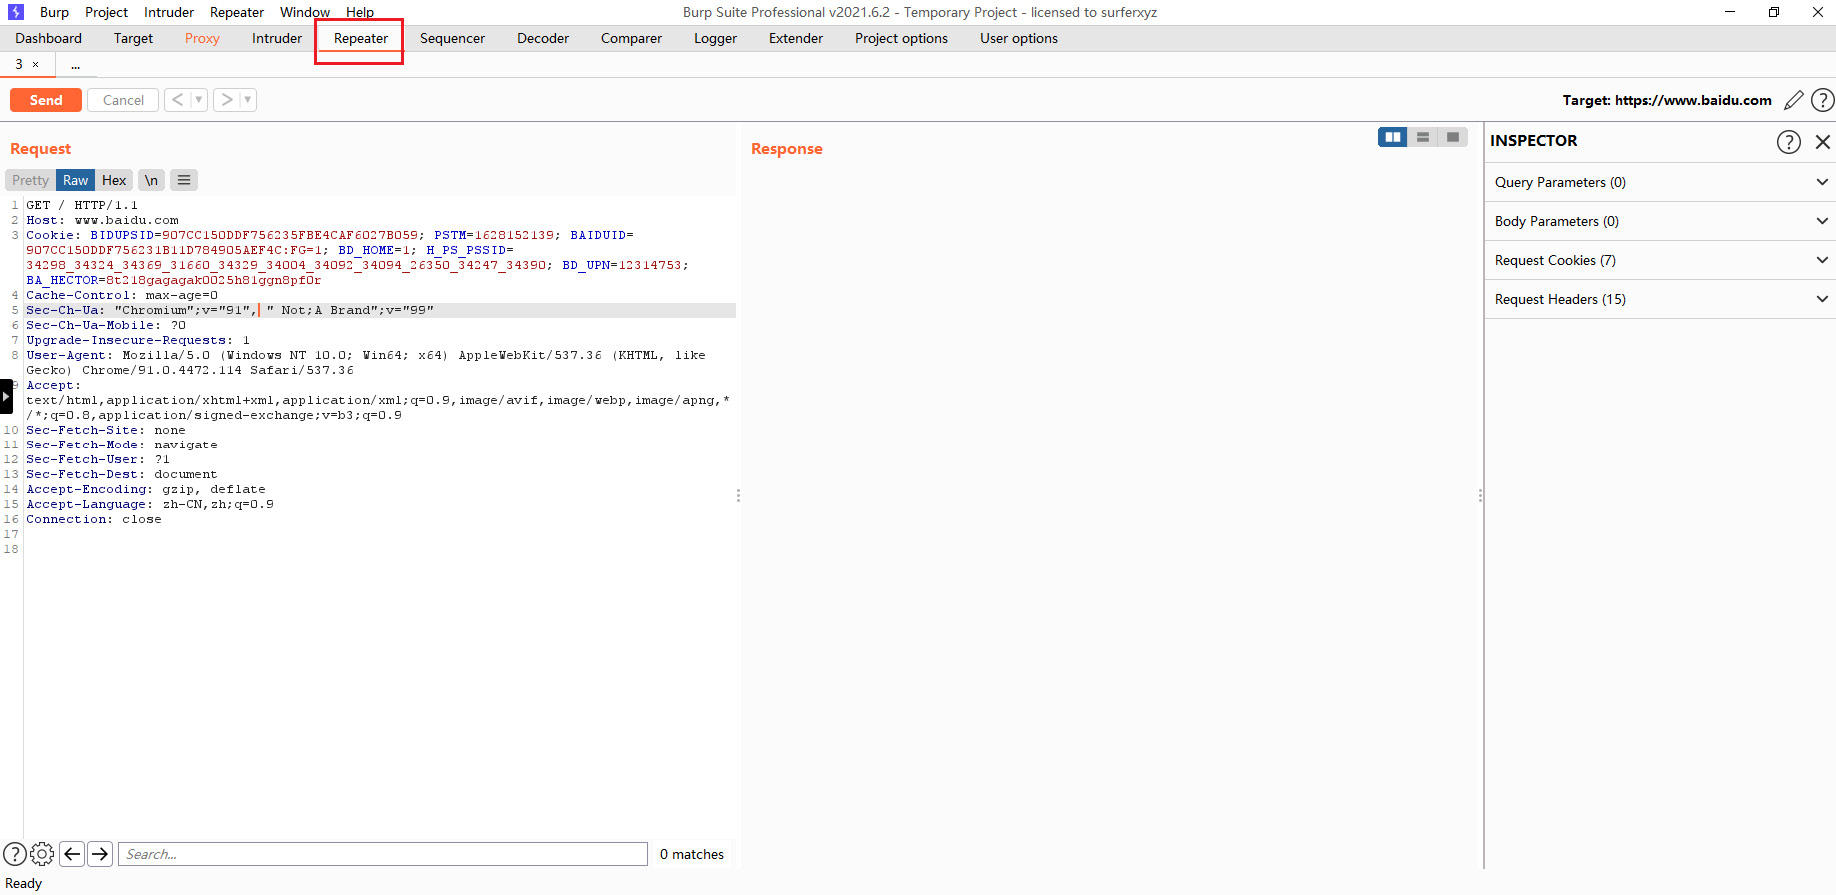The image size is (1836, 895).
Task: Click the Burp Suite logo icon
Action: click(x=15, y=12)
